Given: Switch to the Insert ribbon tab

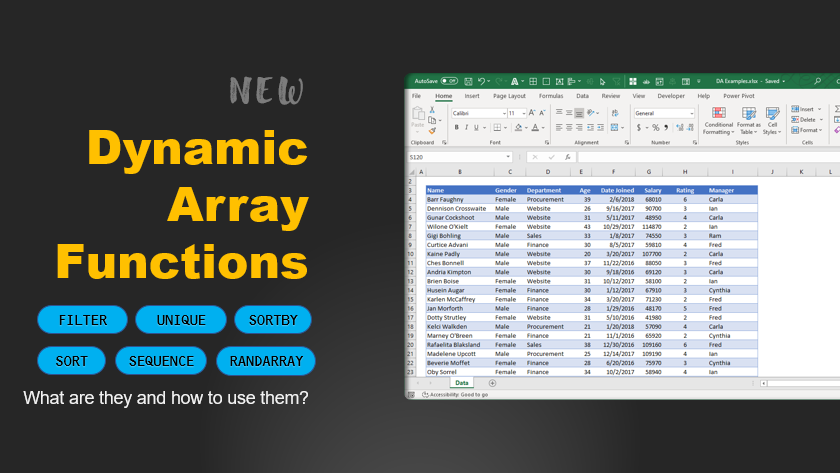Looking at the screenshot, I should click(x=472, y=96).
